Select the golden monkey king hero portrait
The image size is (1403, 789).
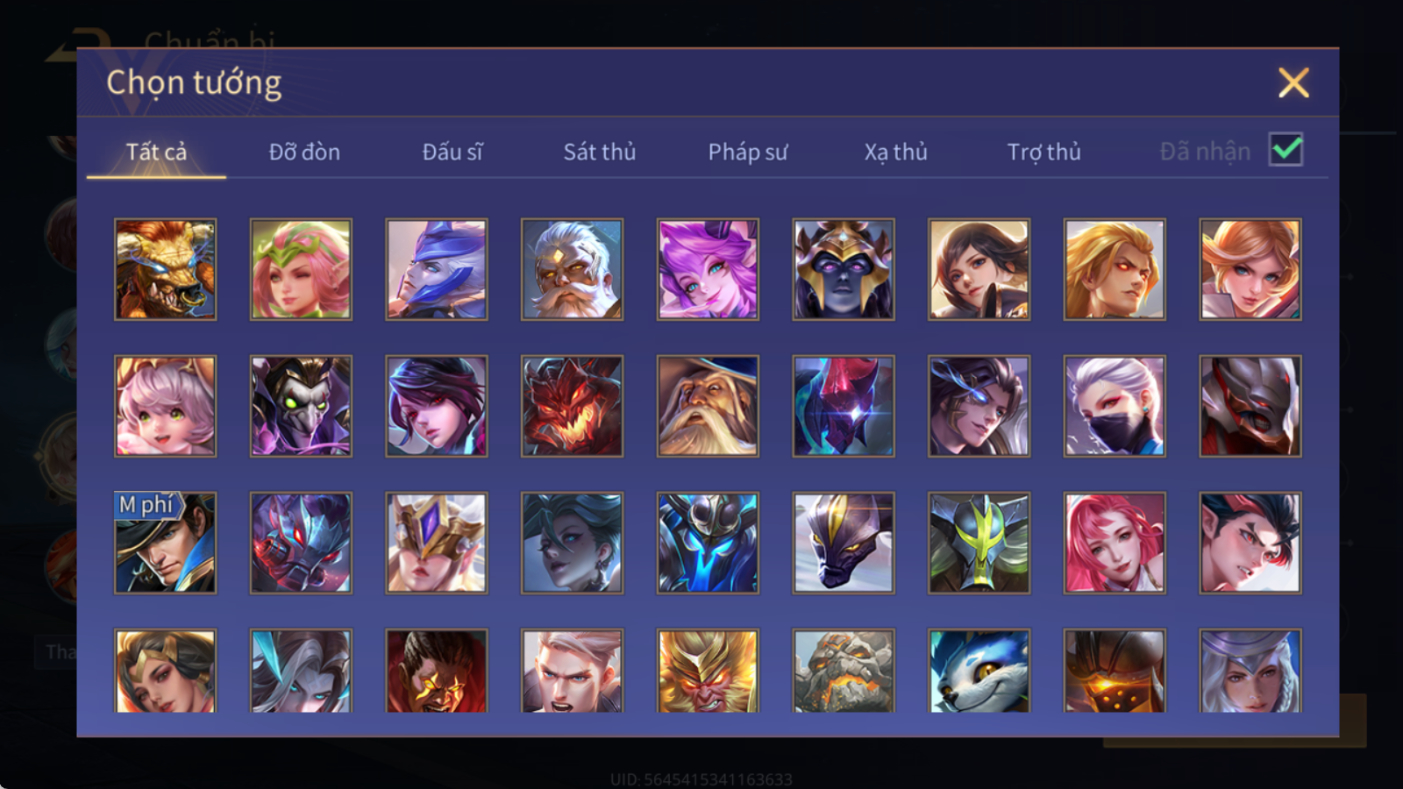(x=708, y=671)
